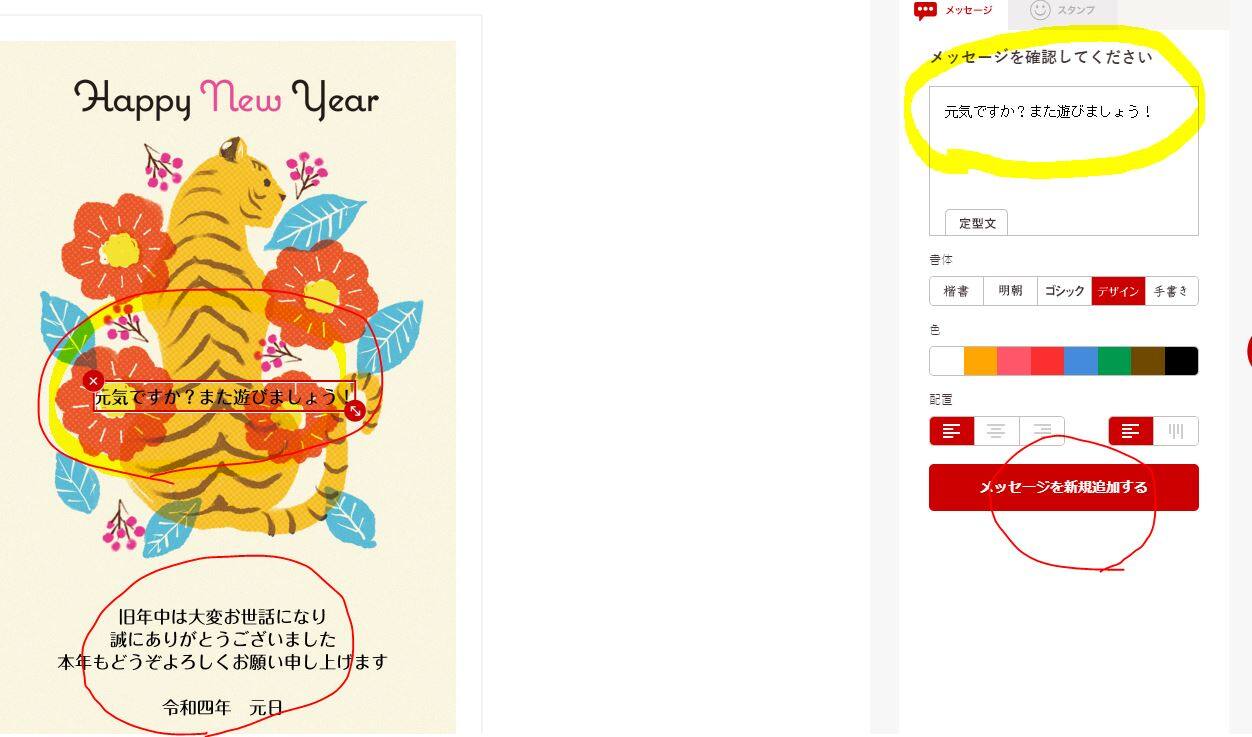The height and width of the screenshot is (737, 1252).
Task: Select the 明朝 font style
Action: tap(1010, 291)
